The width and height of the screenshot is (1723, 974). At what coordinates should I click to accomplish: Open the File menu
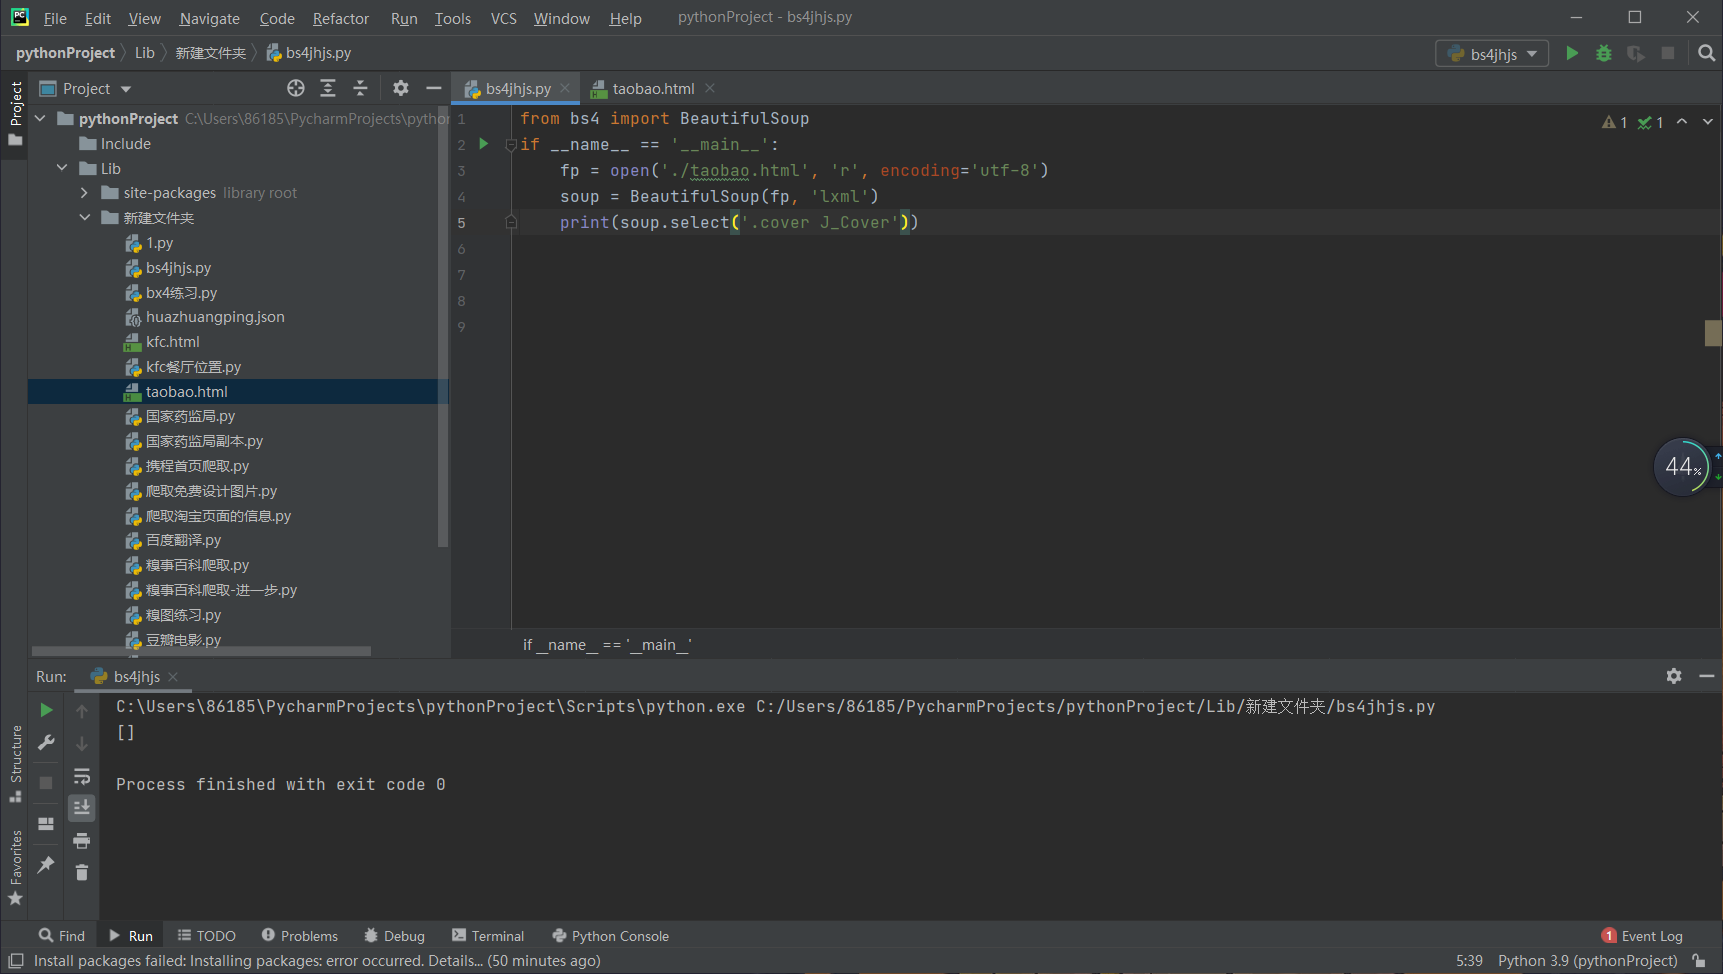tap(55, 18)
